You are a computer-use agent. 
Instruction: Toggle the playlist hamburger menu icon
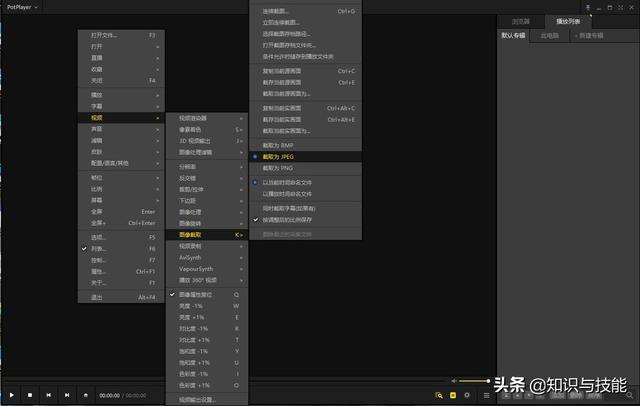[486, 396]
